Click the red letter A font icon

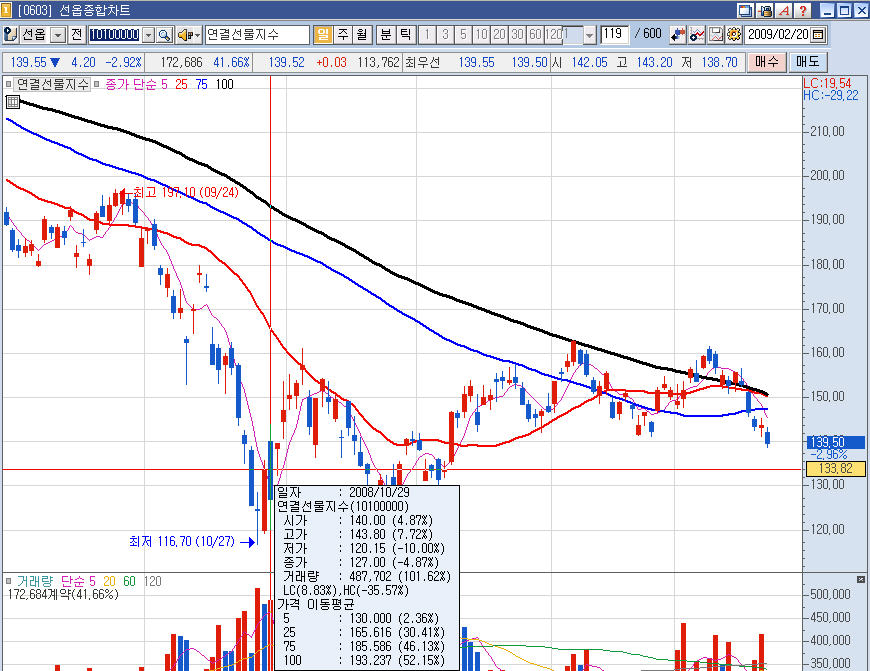(784, 11)
